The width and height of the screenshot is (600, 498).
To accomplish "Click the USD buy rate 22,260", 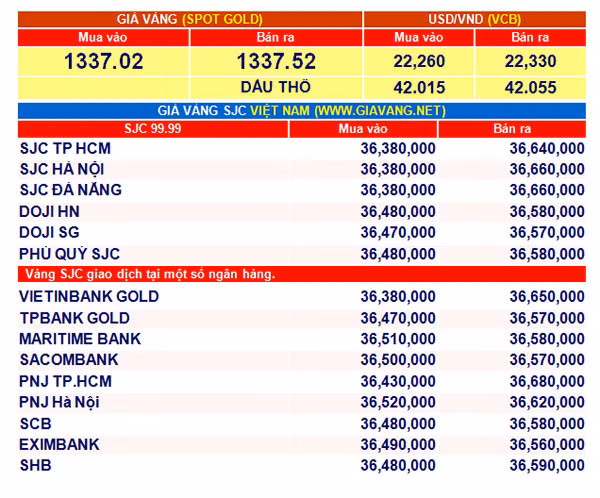I will 419,61.
